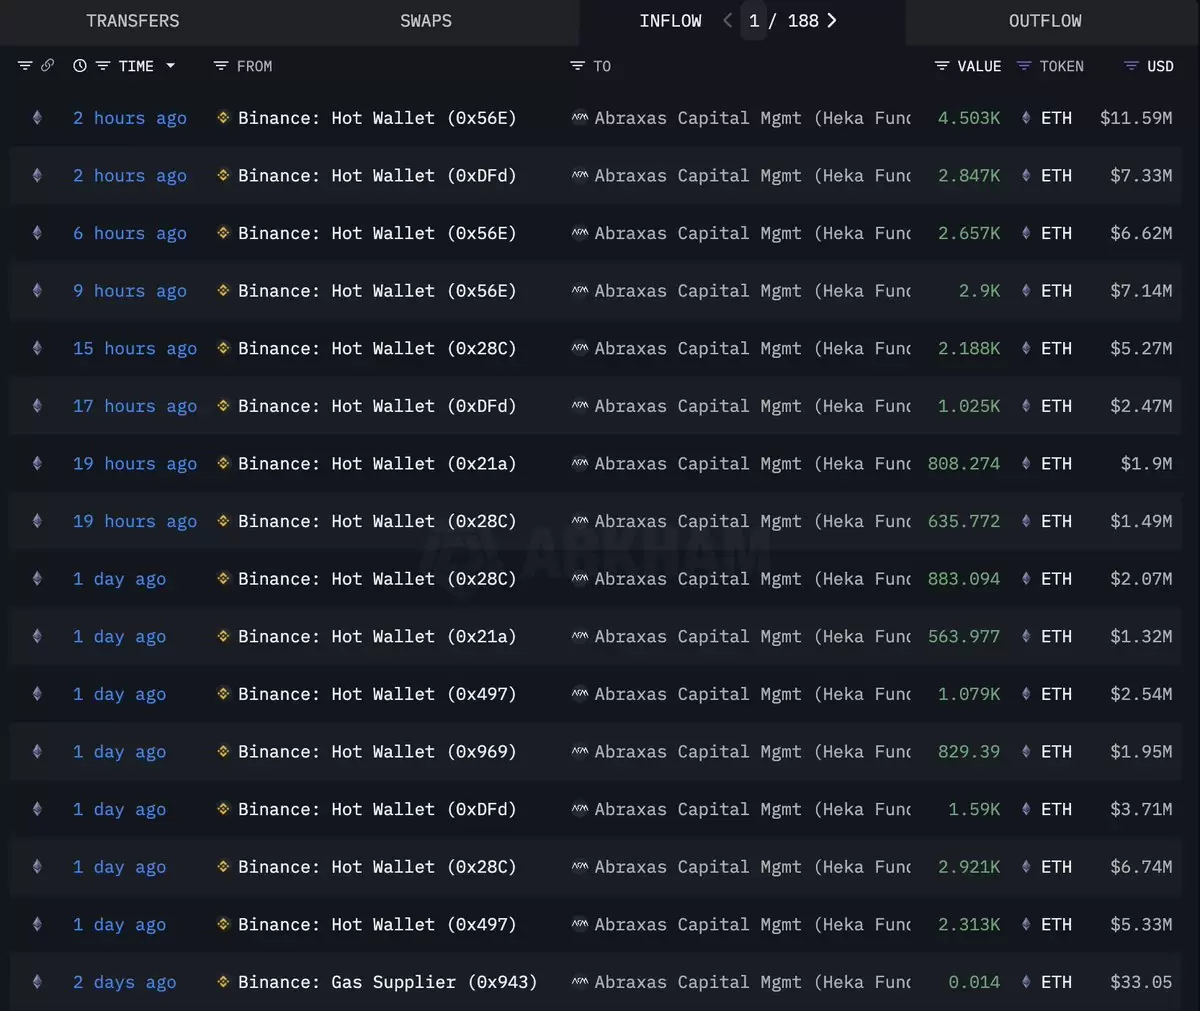Image resolution: width=1200 pixels, height=1011 pixels.
Task: Open Binance Hot Wallet (0xDFd) in $7.33M row
Action: 377,175
